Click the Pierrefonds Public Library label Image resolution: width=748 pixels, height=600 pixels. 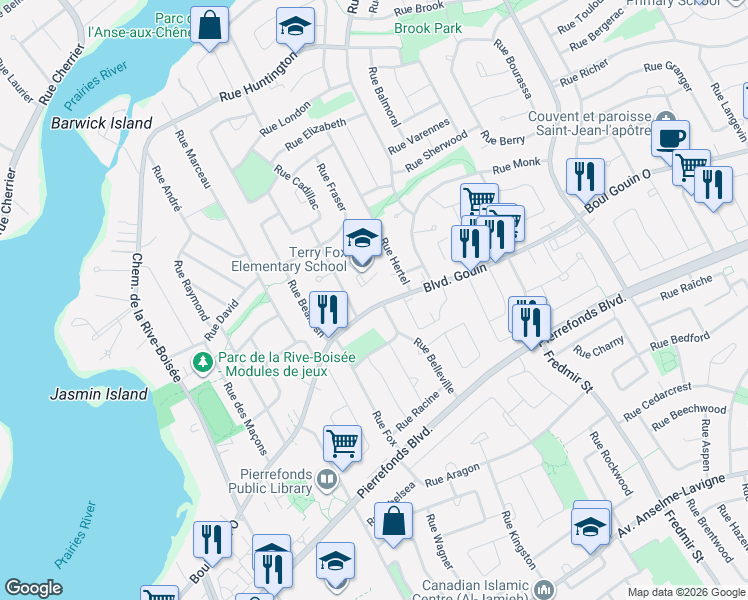[270, 481]
